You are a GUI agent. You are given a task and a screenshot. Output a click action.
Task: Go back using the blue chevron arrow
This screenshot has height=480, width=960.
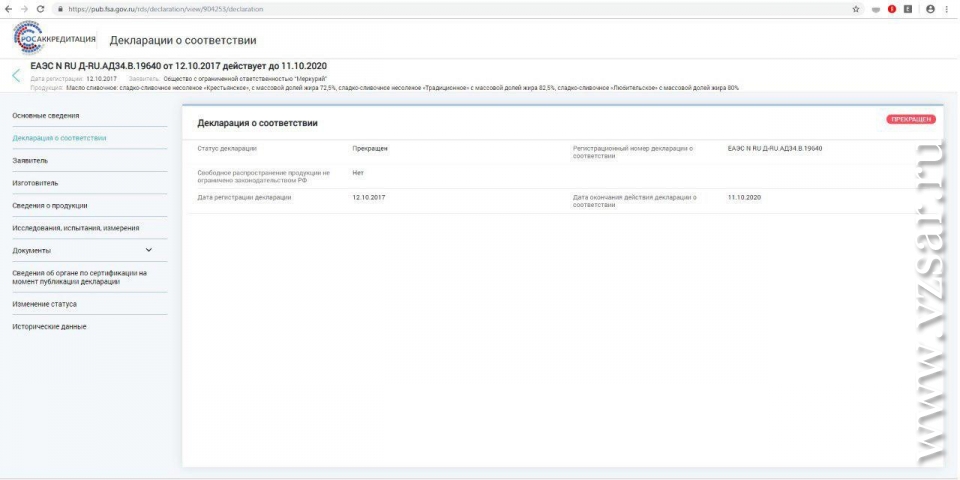pos(16,75)
